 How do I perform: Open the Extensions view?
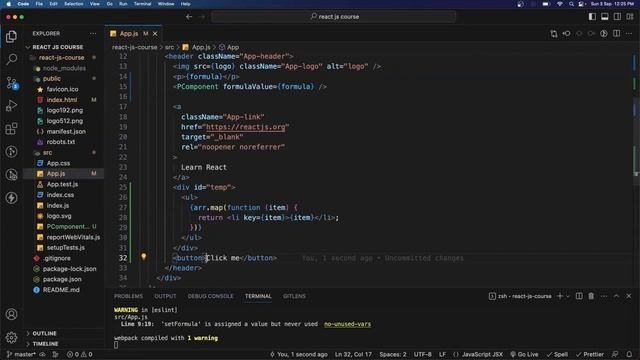[x=11, y=129]
